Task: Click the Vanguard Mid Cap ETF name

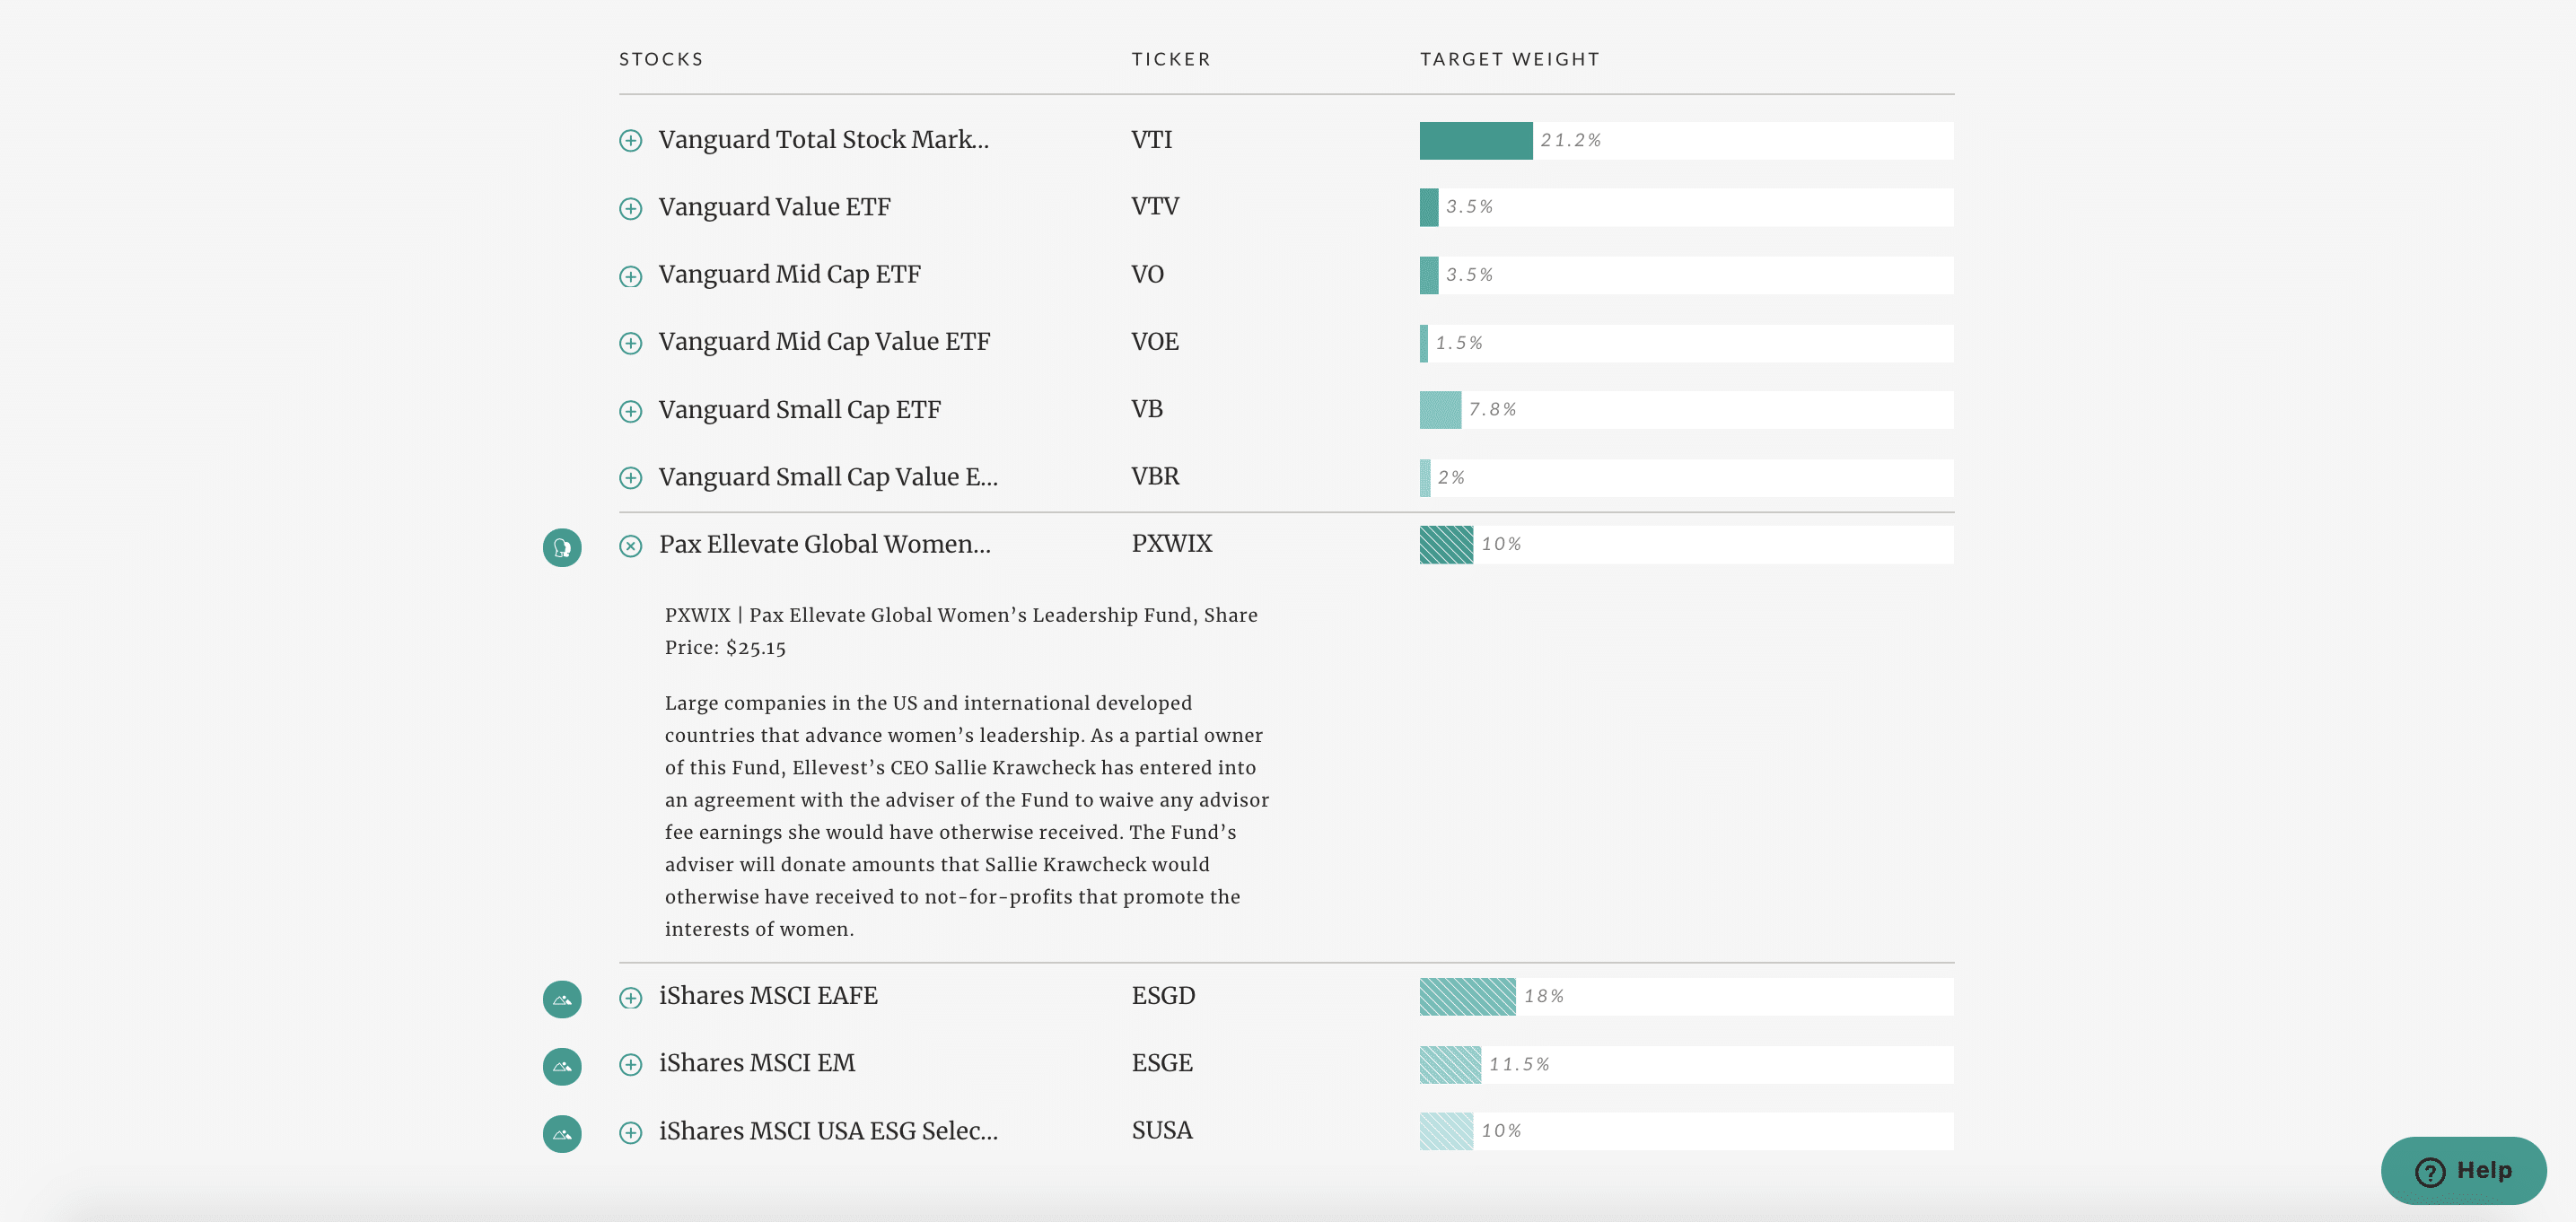Action: pyautogui.click(x=789, y=274)
